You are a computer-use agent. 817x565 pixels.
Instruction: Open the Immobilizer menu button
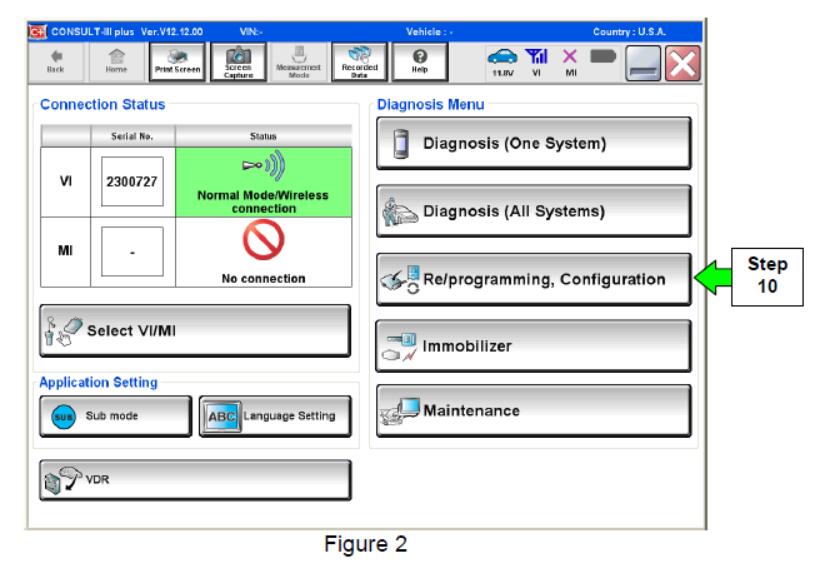[534, 346]
